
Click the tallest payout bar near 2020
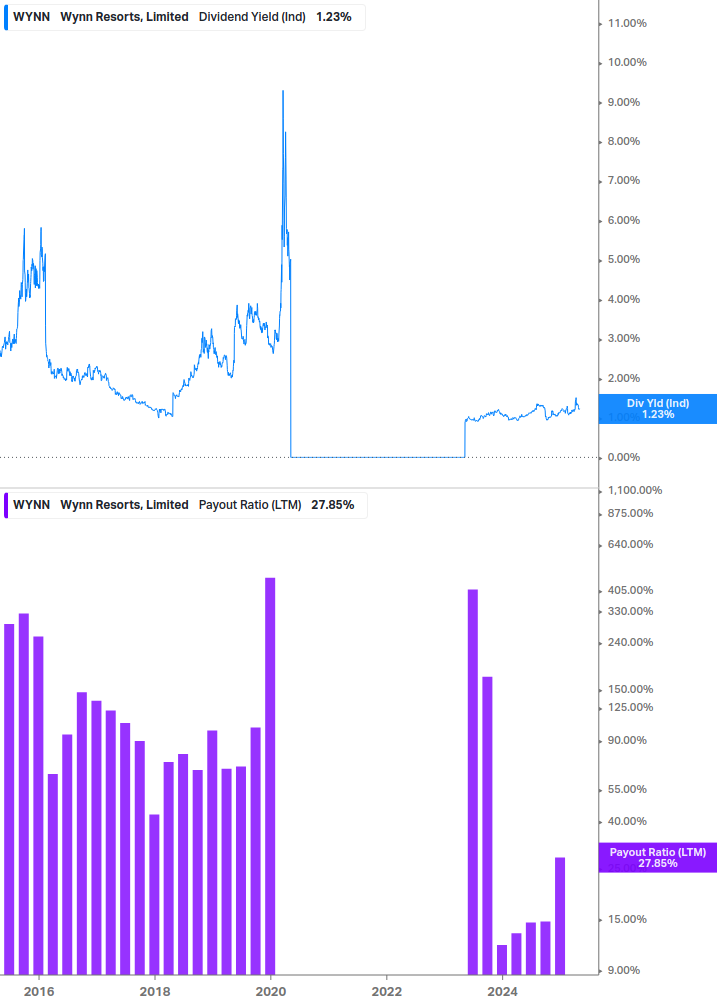pos(270,776)
